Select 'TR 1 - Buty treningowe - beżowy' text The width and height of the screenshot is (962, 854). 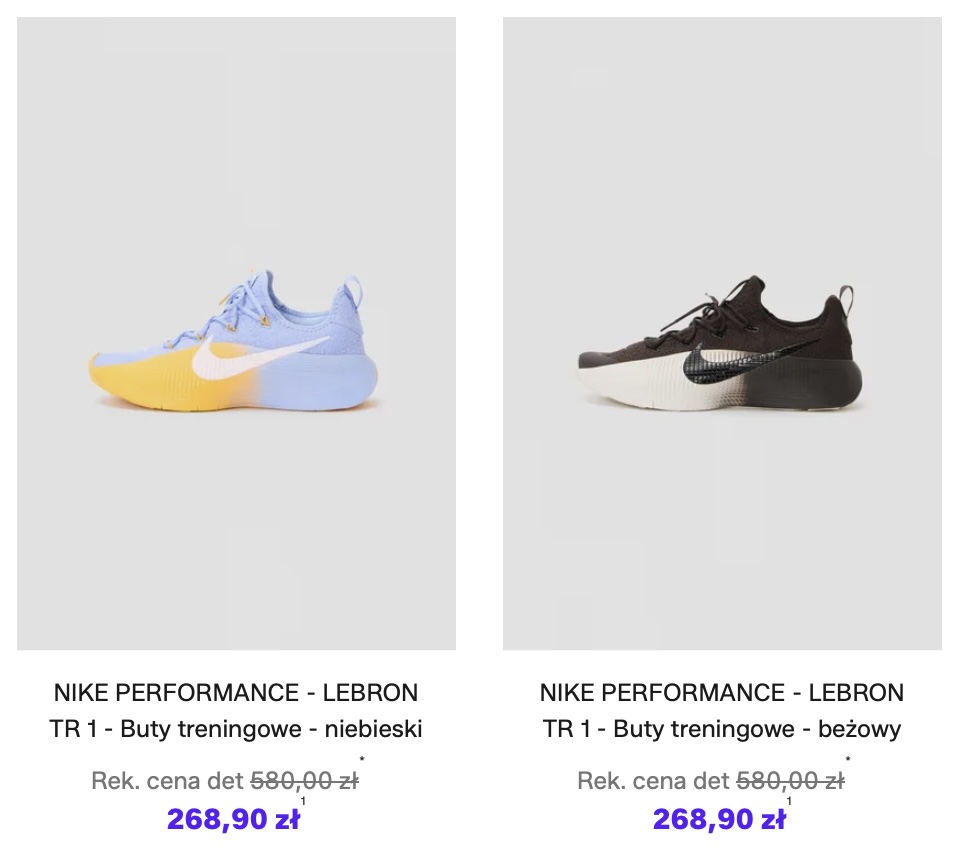tap(722, 729)
